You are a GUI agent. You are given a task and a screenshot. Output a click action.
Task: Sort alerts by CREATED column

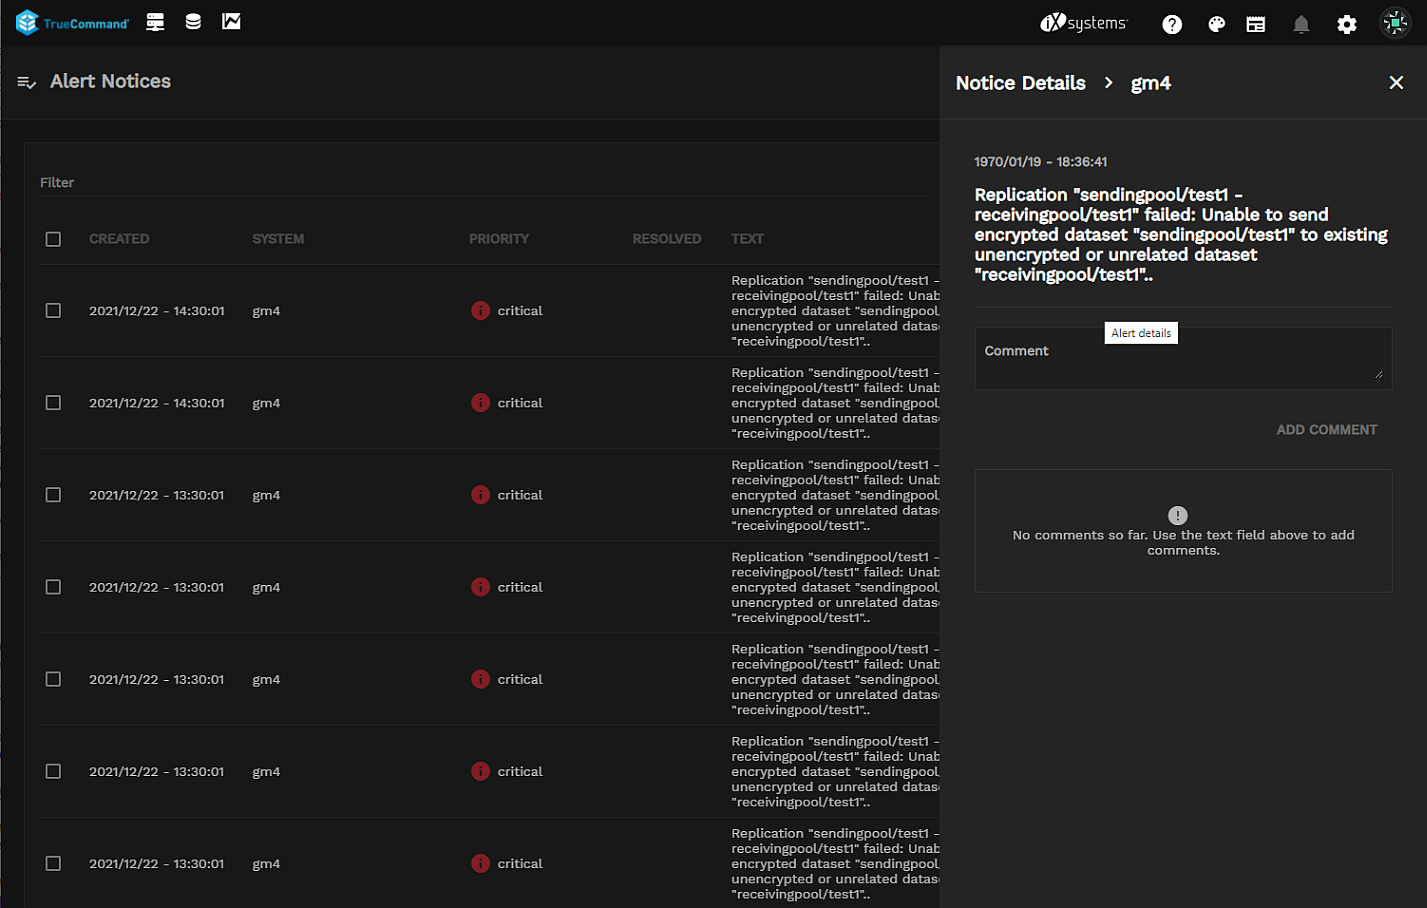point(119,239)
